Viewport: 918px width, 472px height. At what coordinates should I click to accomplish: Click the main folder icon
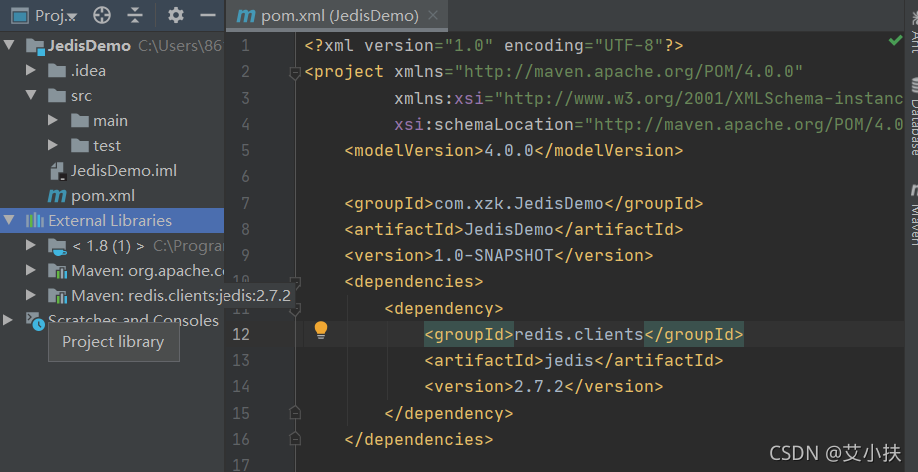(x=79, y=121)
